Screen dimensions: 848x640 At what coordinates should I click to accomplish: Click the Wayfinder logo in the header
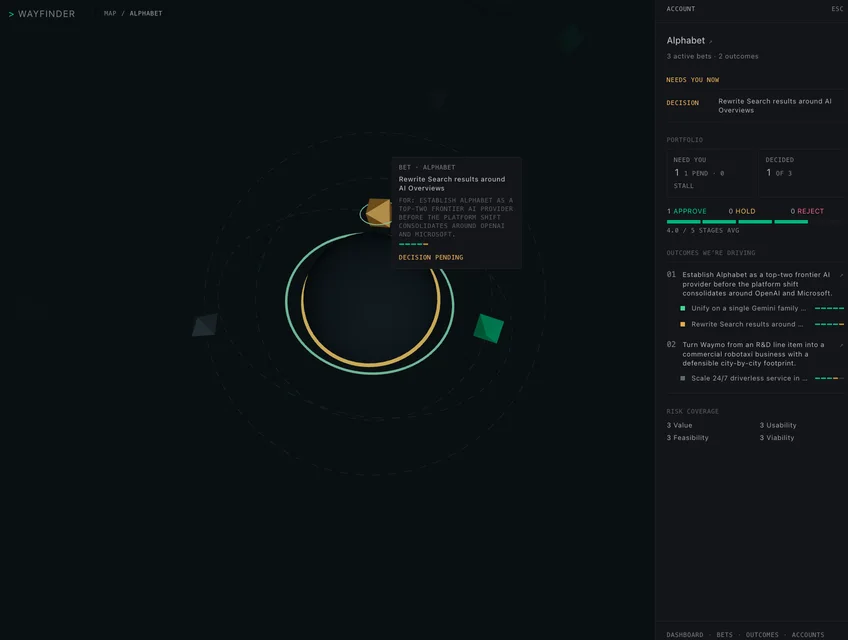click(x=42, y=14)
